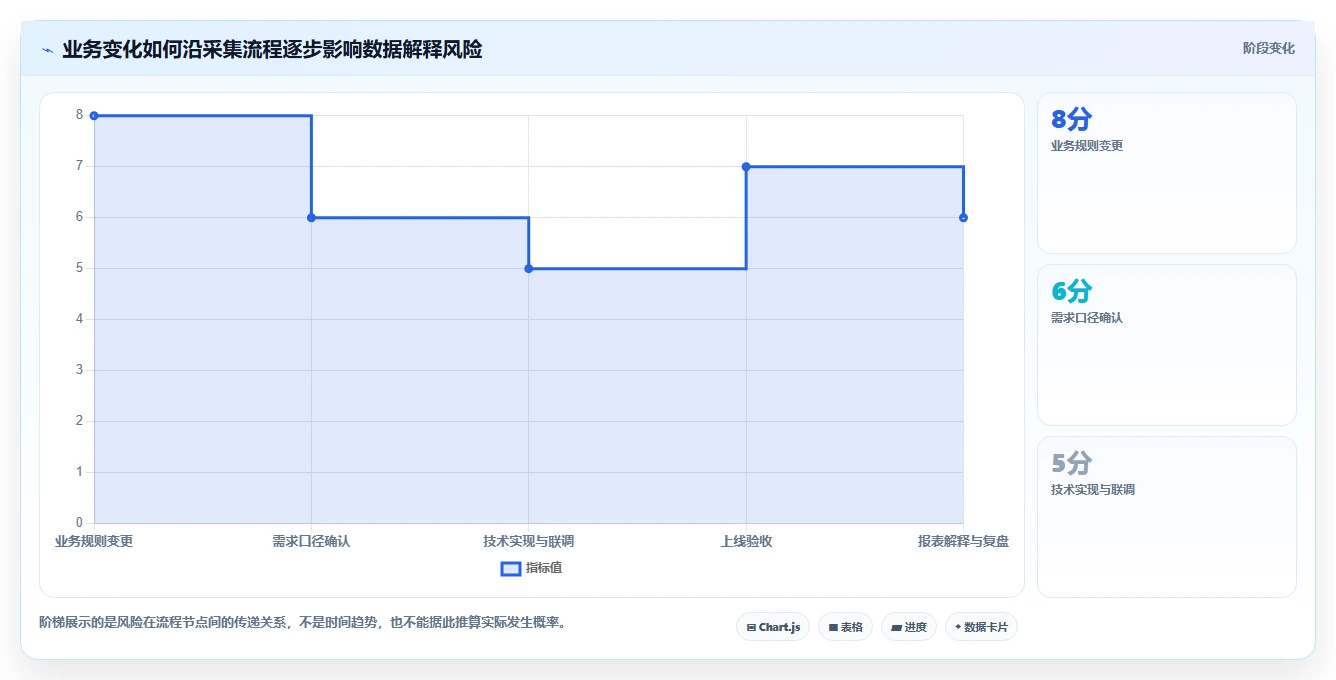1336x680 pixels.
Task: Click the footnote text starting 阶梯展示的是
Action: click(305, 622)
